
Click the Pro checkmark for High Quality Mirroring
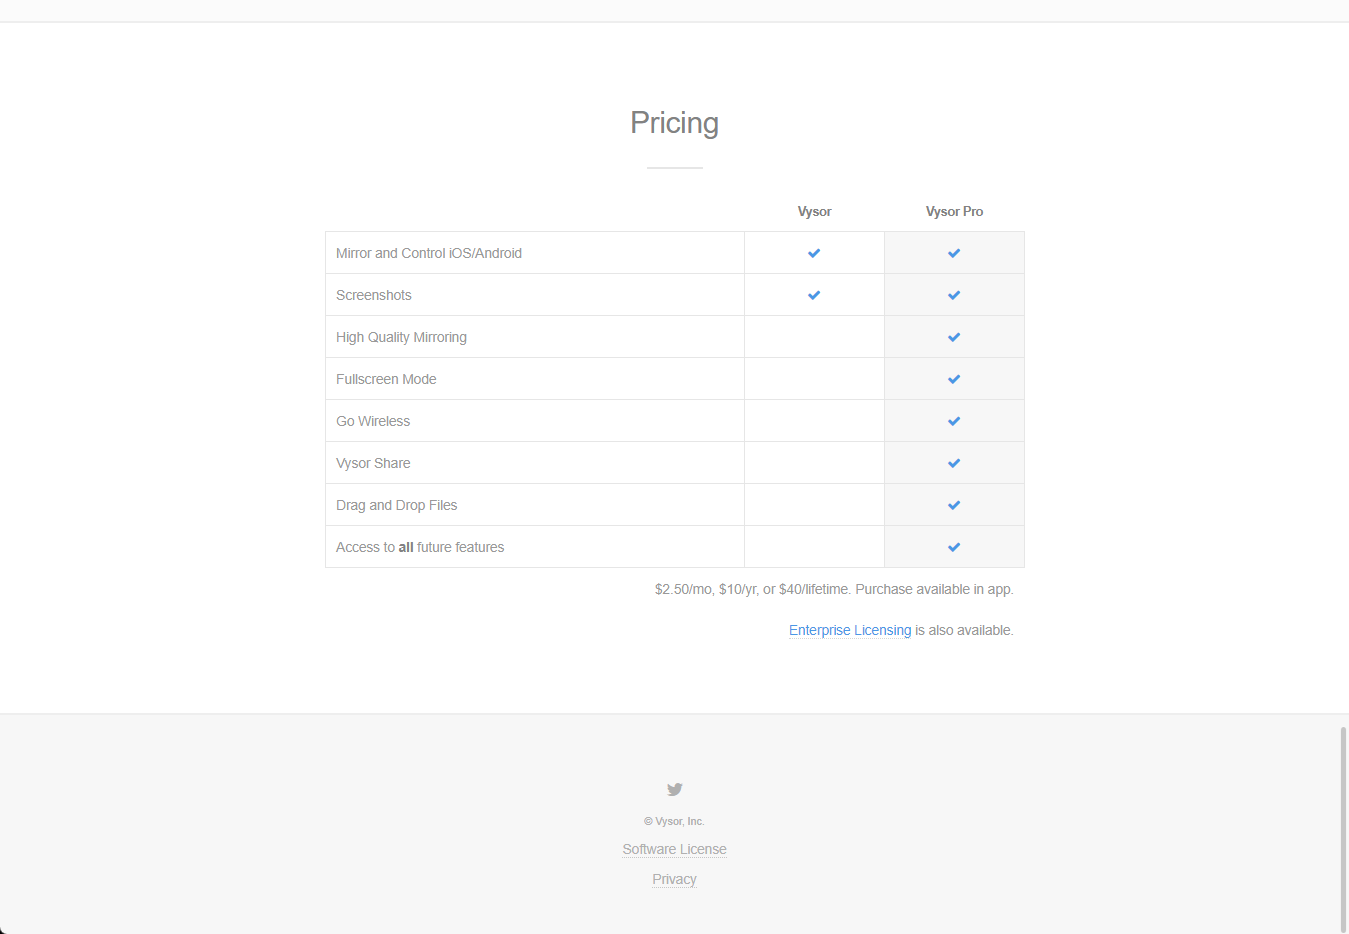coord(954,337)
